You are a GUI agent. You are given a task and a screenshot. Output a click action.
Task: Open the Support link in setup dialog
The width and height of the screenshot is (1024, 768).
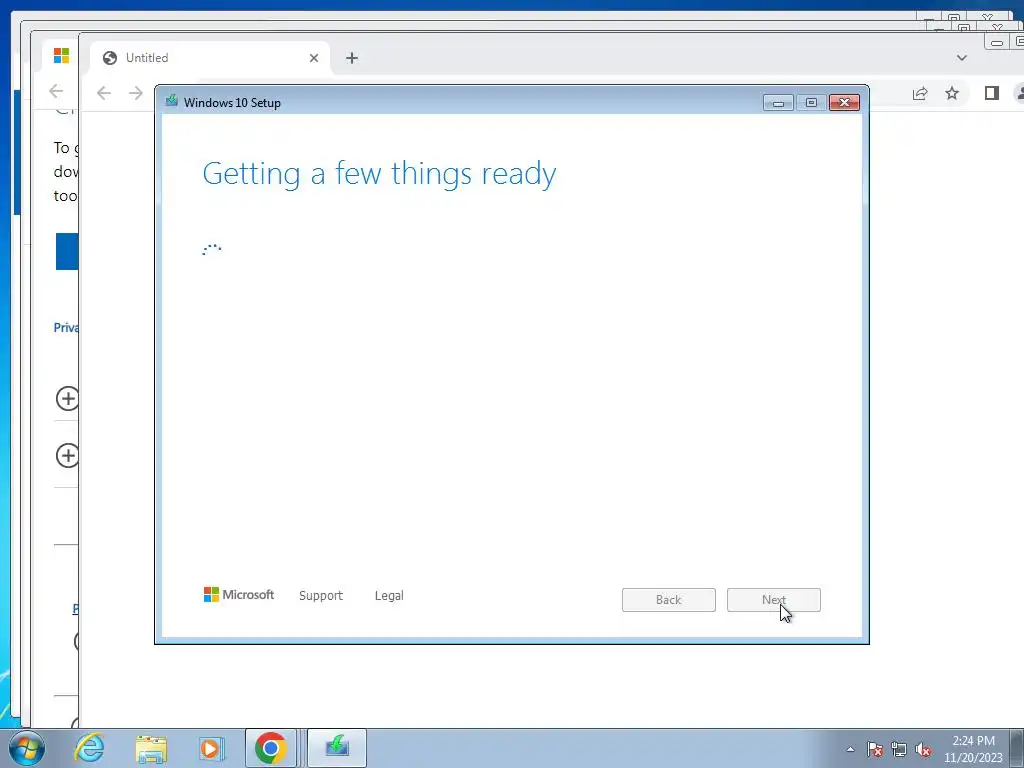point(321,596)
